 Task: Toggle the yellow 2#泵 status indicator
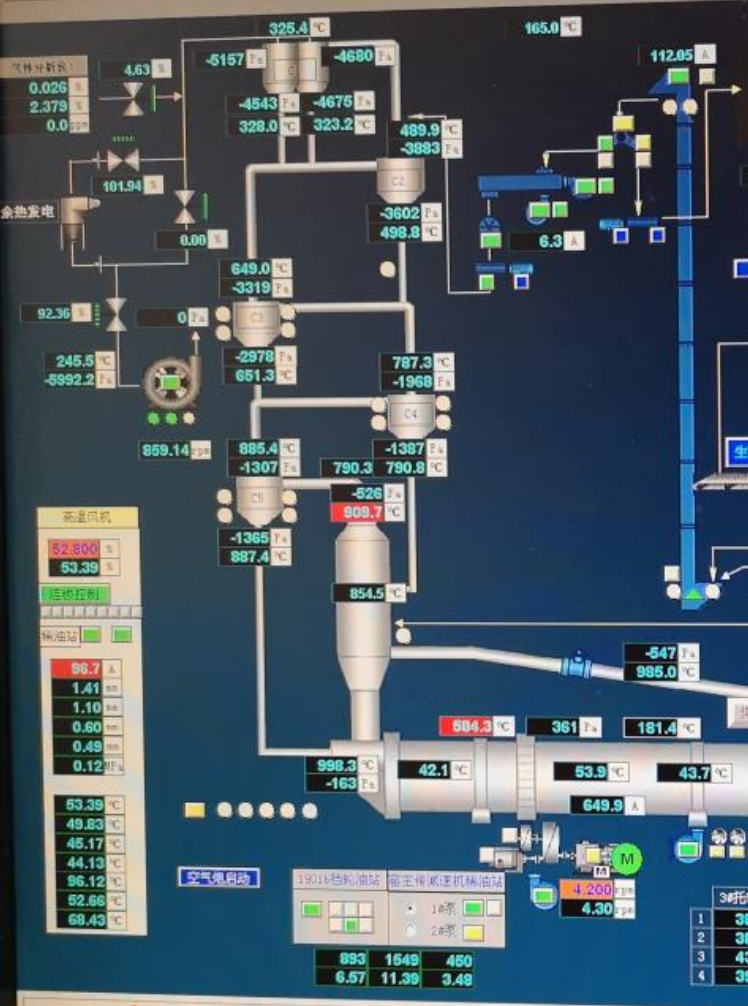473,931
